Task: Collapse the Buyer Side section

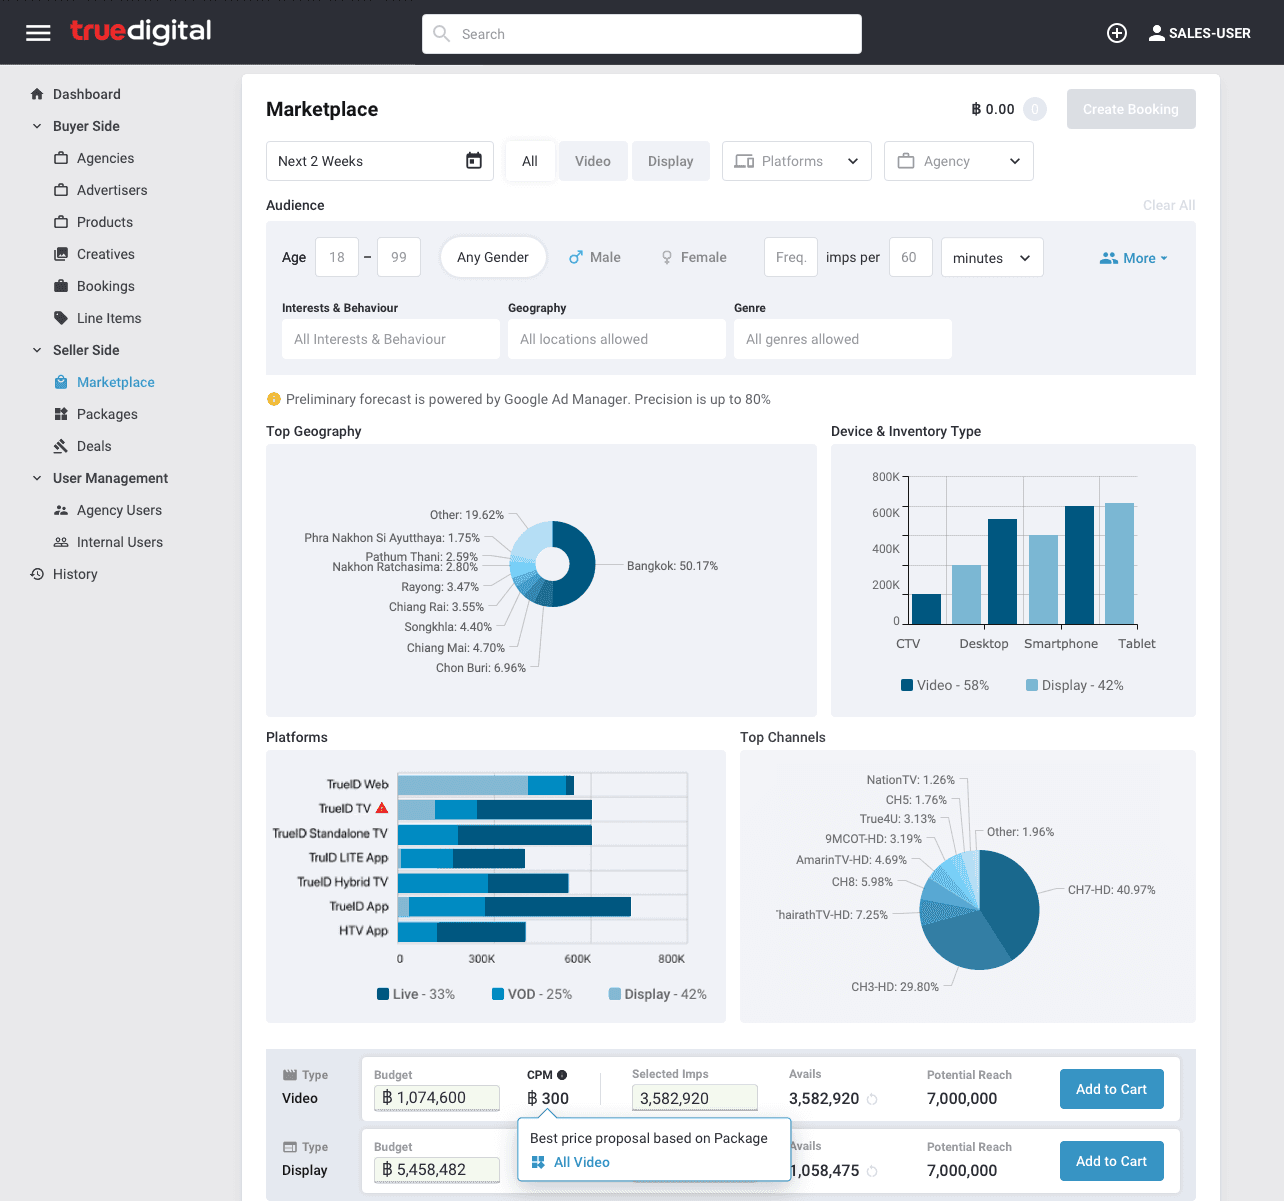Action: 37,126
